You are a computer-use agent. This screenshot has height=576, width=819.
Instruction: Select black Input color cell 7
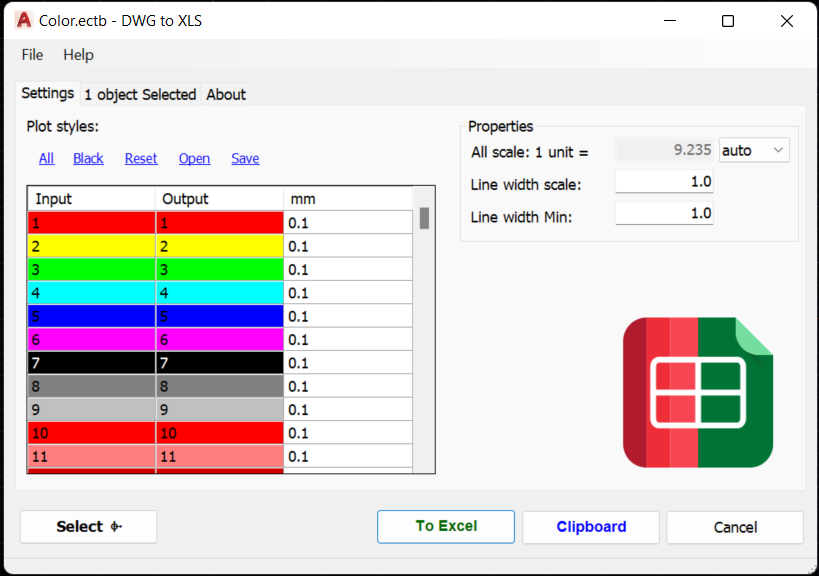[x=91, y=363]
